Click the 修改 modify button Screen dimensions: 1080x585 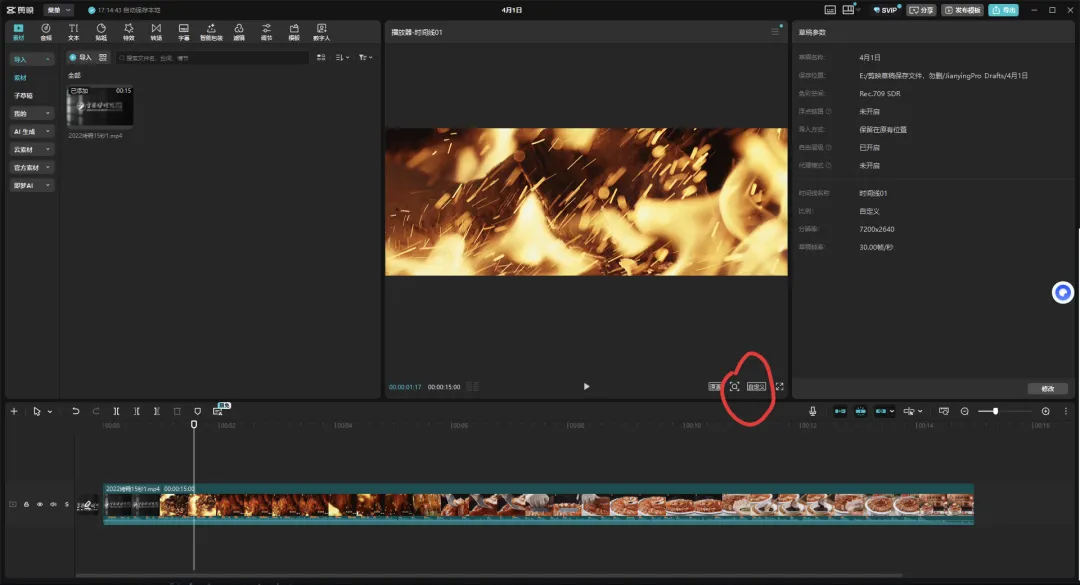tap(1048, 389)
